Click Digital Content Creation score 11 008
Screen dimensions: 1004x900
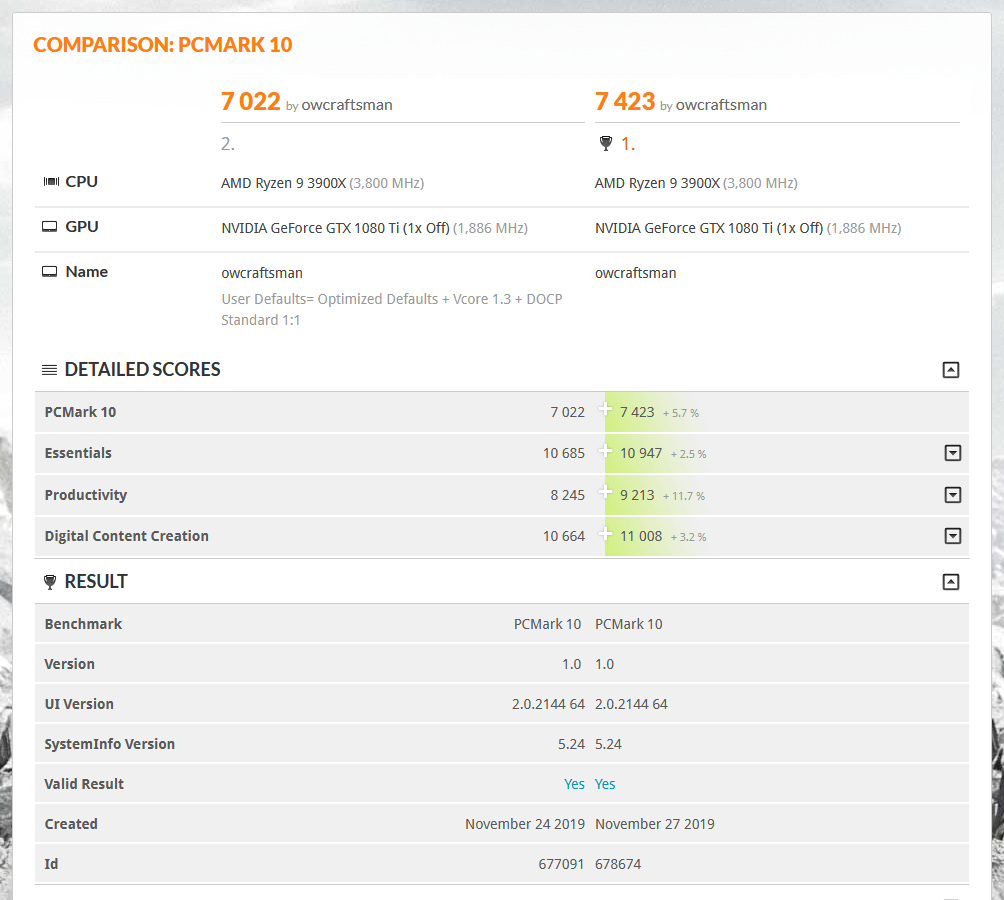tap(641, 536)
